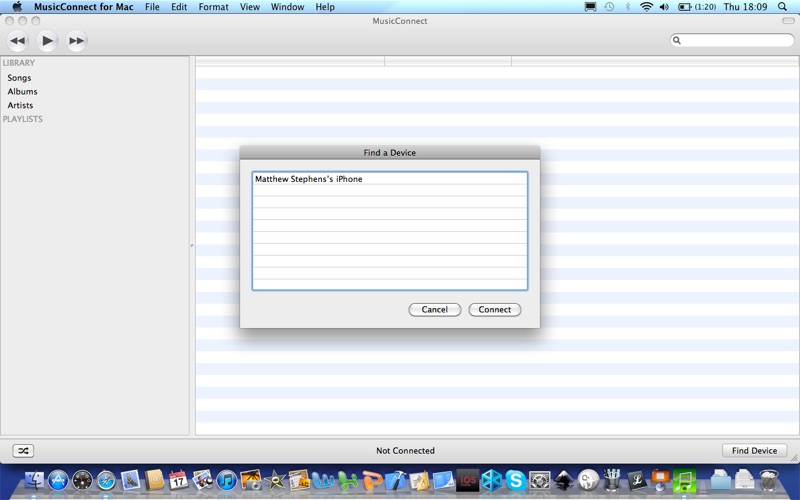Open the iOS Simulator dock icon

point(468,480)
